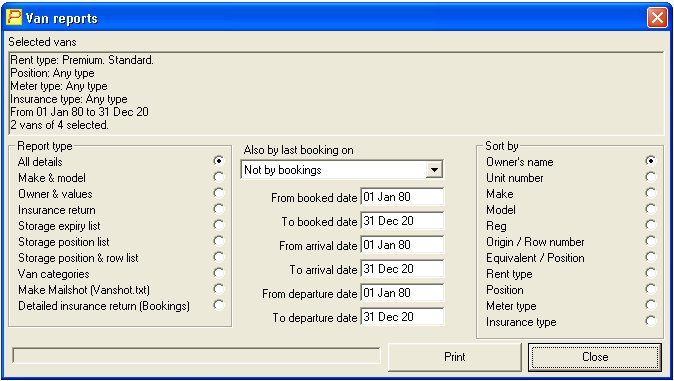Click the 'Also by last booking on' label

click(x=298, y=150)
